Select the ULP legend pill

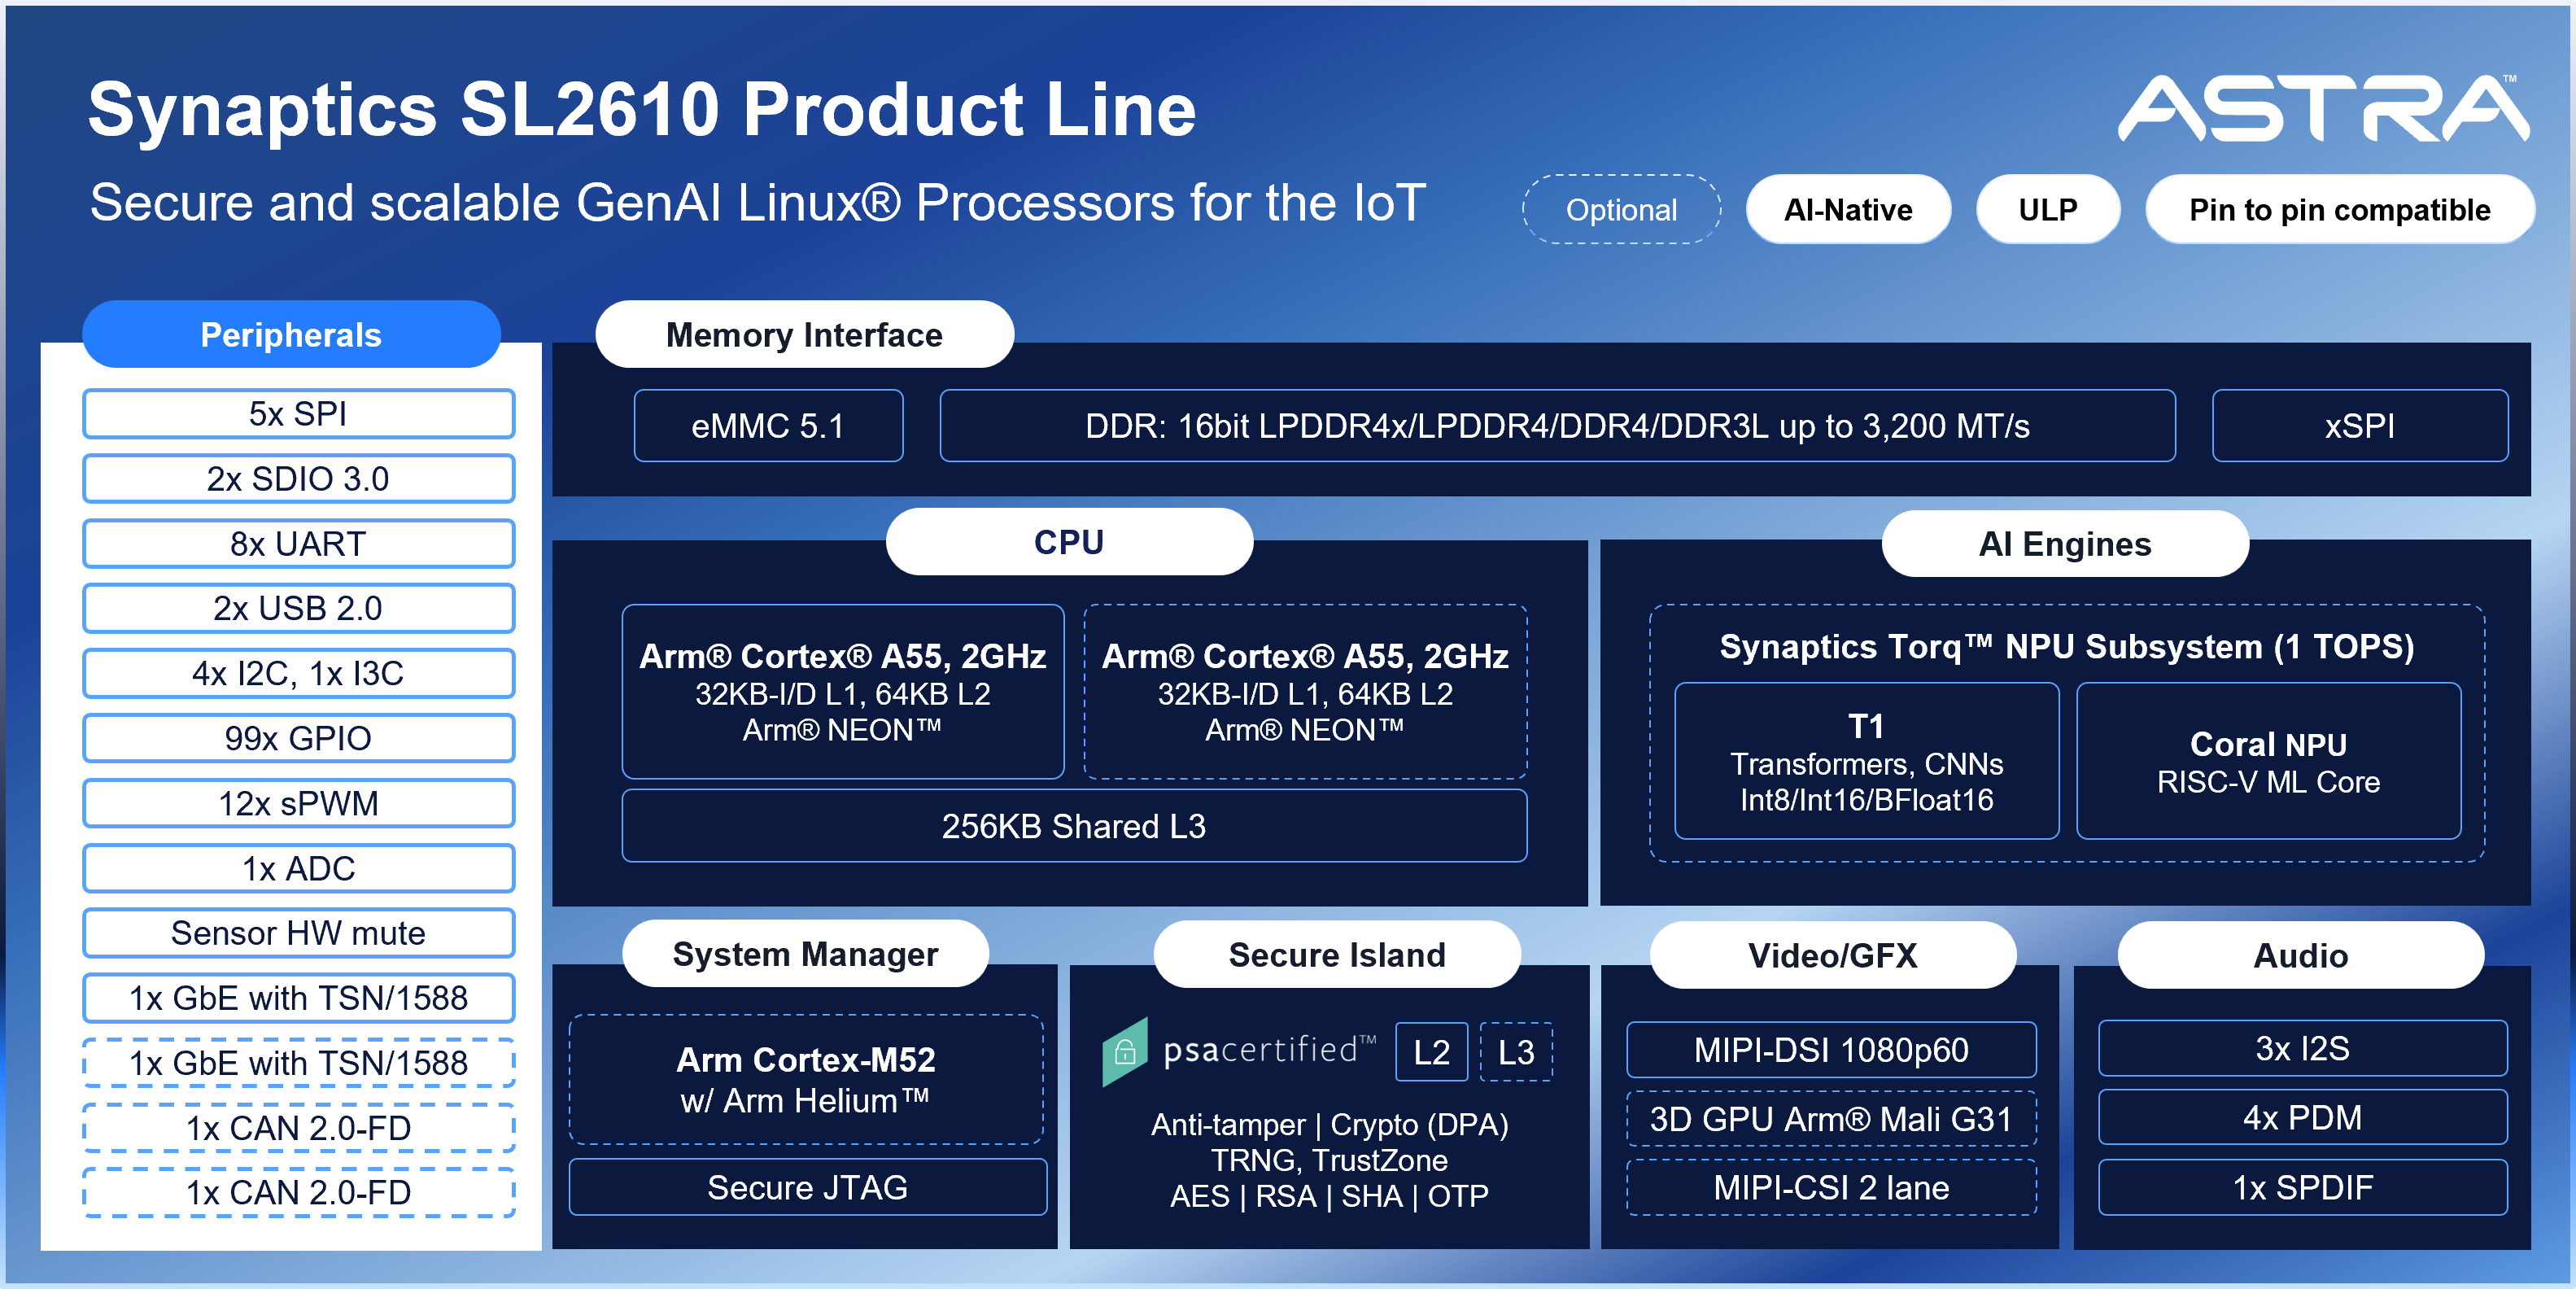pos(2047,210)
